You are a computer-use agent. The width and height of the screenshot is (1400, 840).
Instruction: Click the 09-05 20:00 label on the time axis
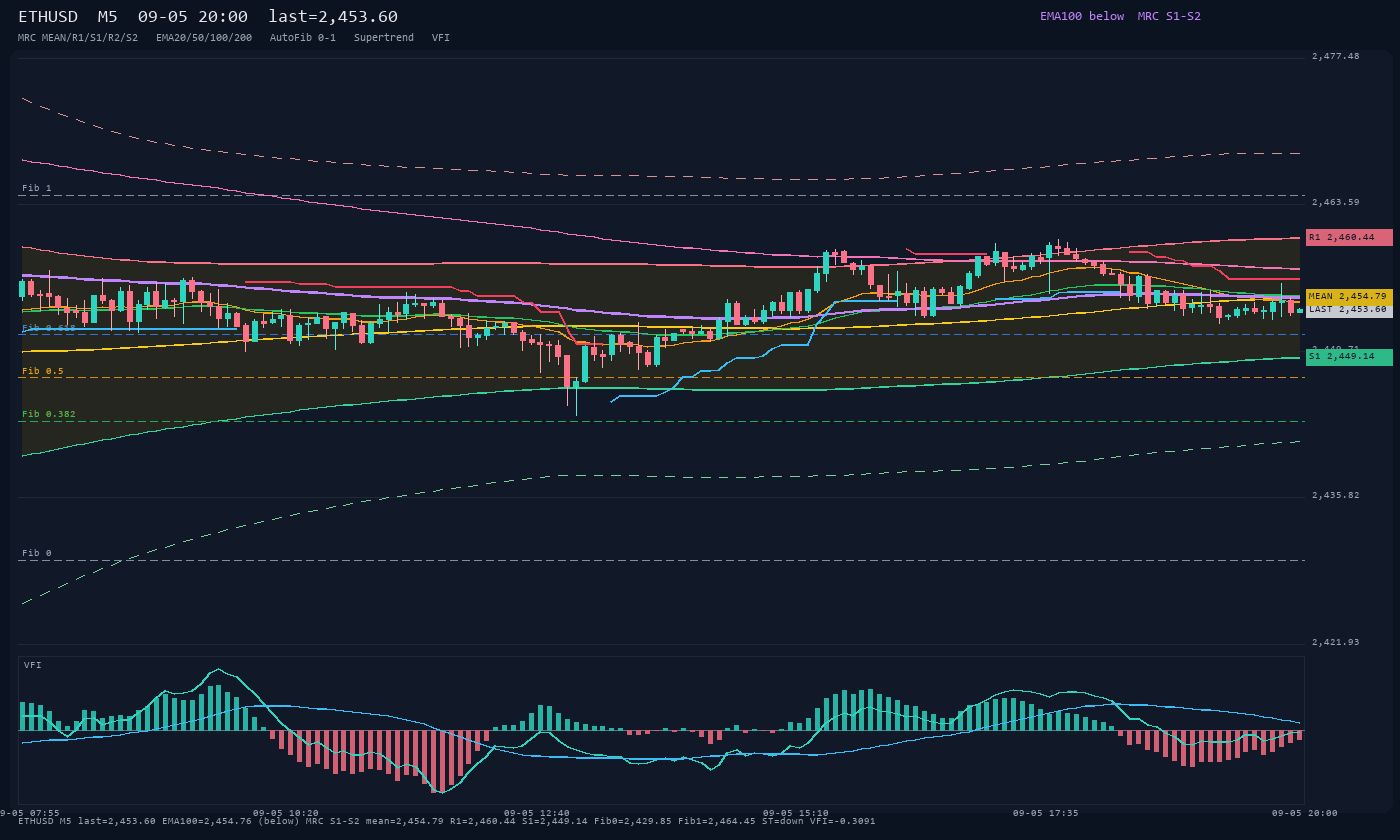click(x=1305, y=813)
